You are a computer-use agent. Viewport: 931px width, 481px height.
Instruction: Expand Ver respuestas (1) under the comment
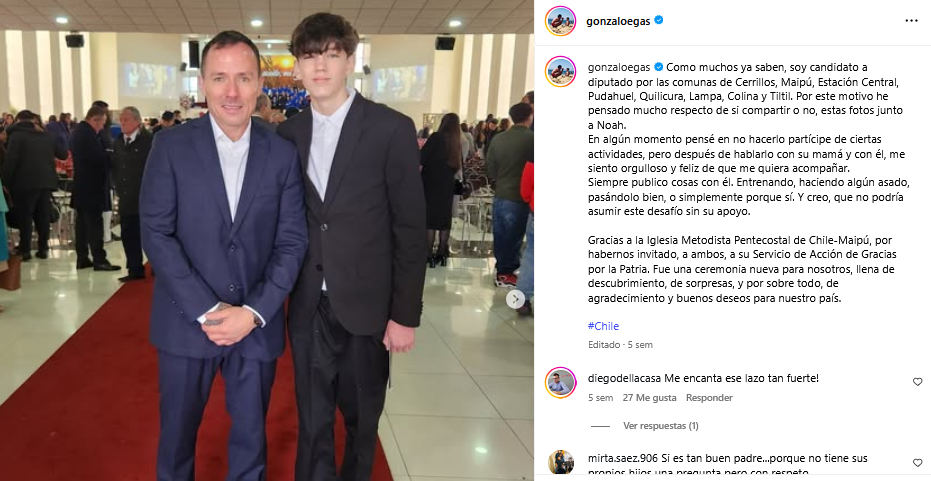[660, 426]
